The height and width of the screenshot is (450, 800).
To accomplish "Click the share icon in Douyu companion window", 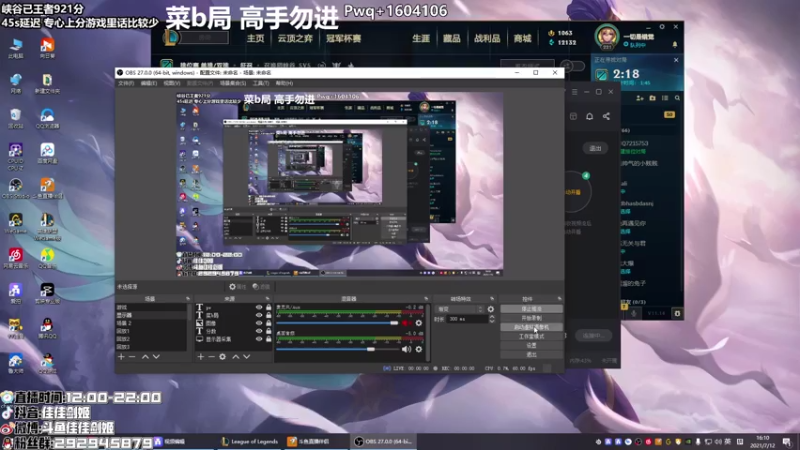I will tap(606, 116).
